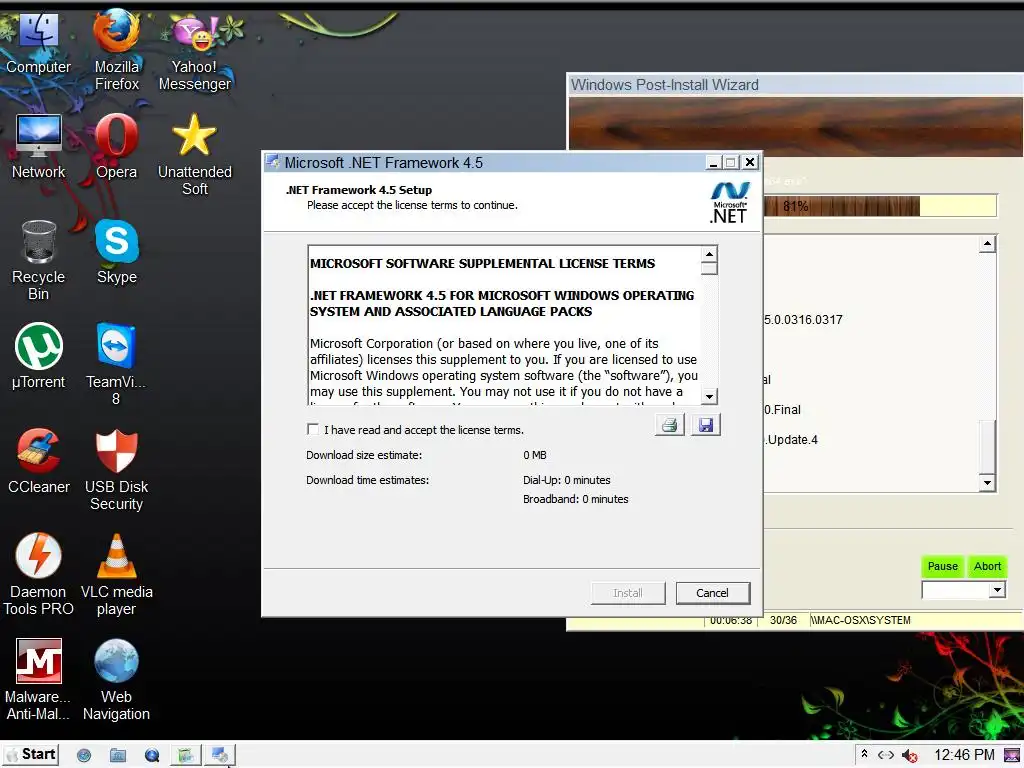Click the volume muted tray icon

[x=910, y=756]
